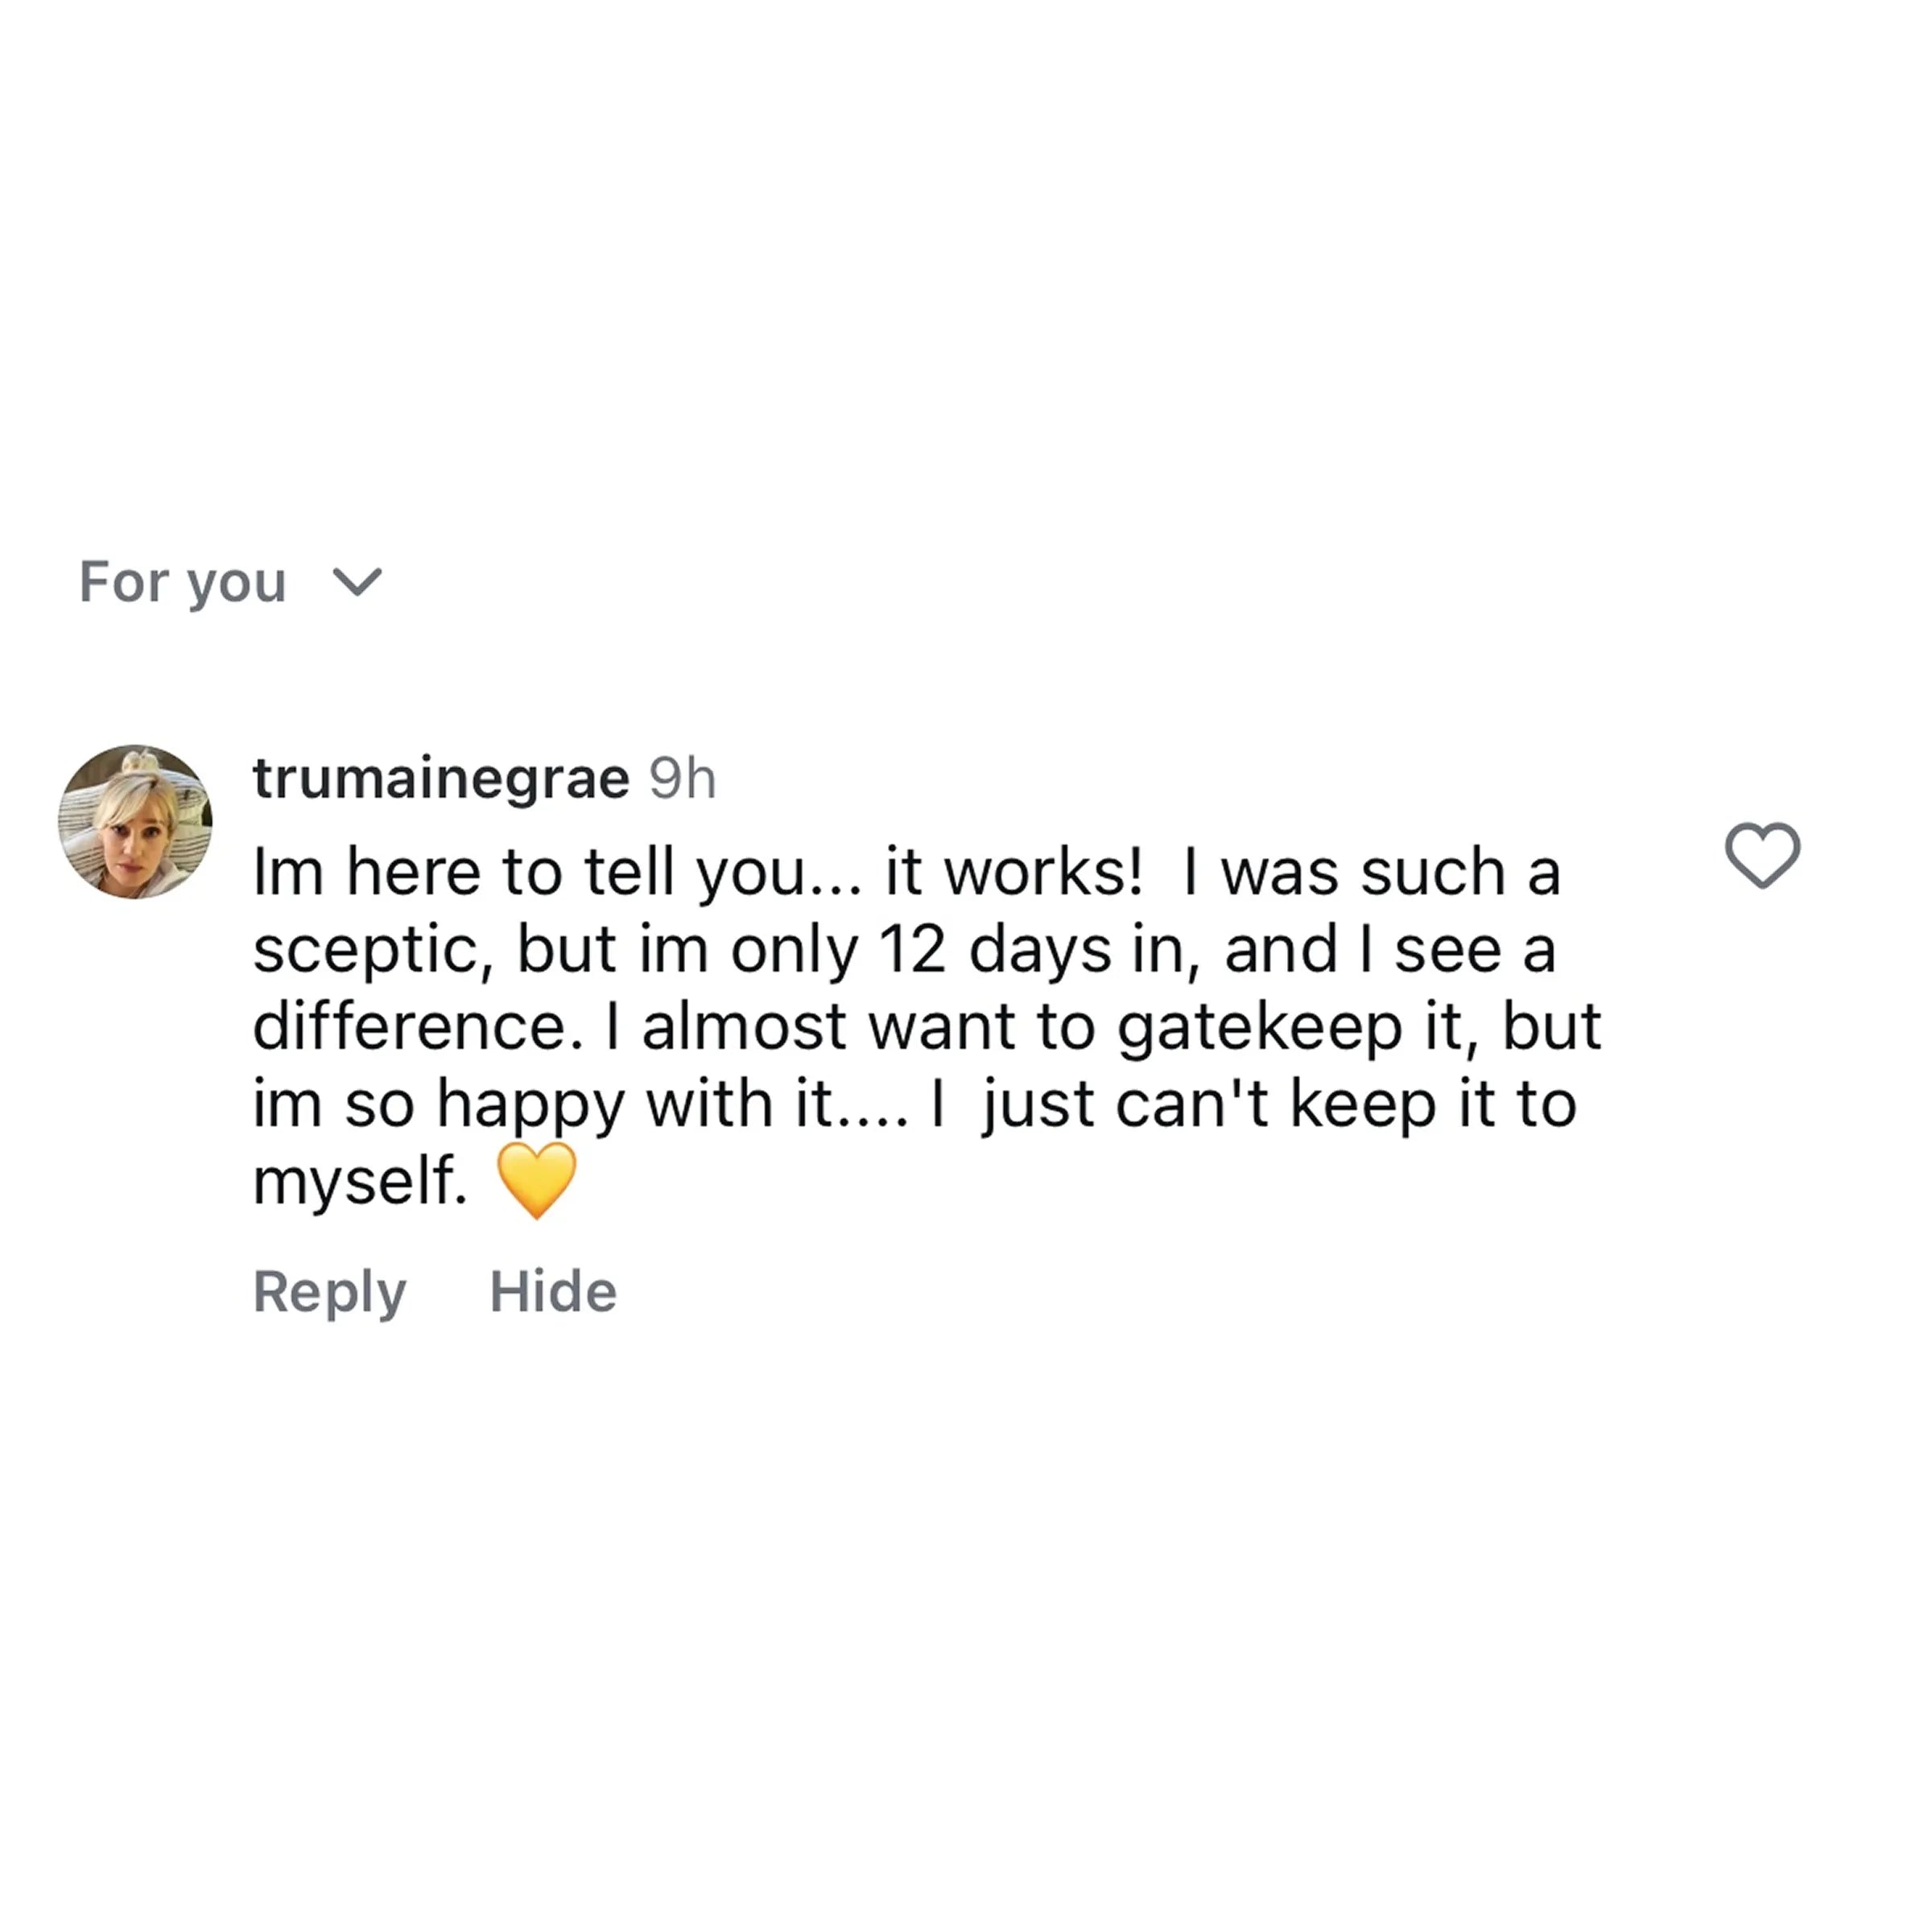Tap the heart outline icon
Screen dimensions: 1932x1932
pyautogui.click(x=1762, y=855)
